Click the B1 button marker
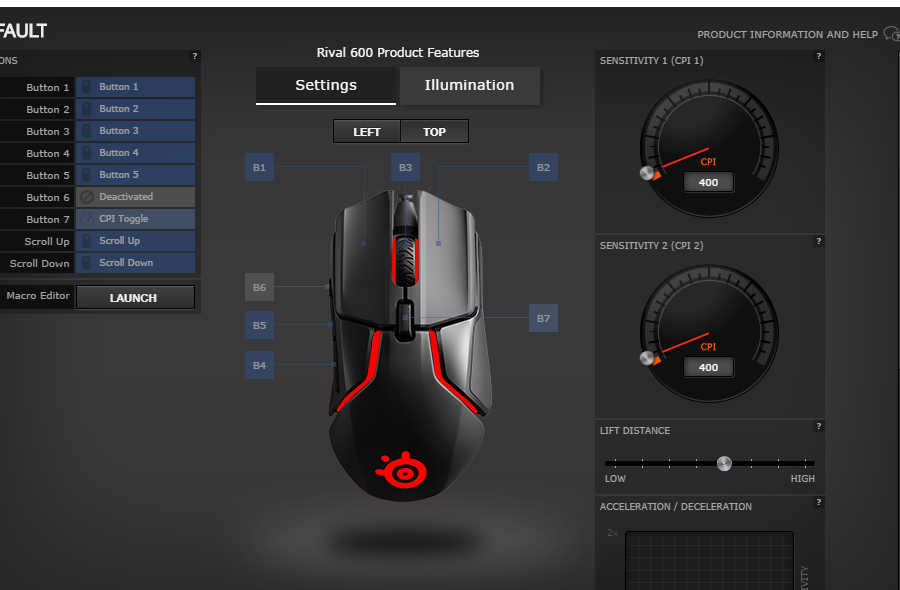The image size is (900, 590). [x=259, y=167]
